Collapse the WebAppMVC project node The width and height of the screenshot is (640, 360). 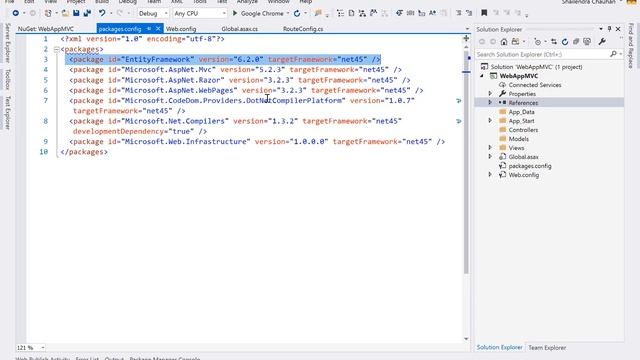click(x=482, y=76)
